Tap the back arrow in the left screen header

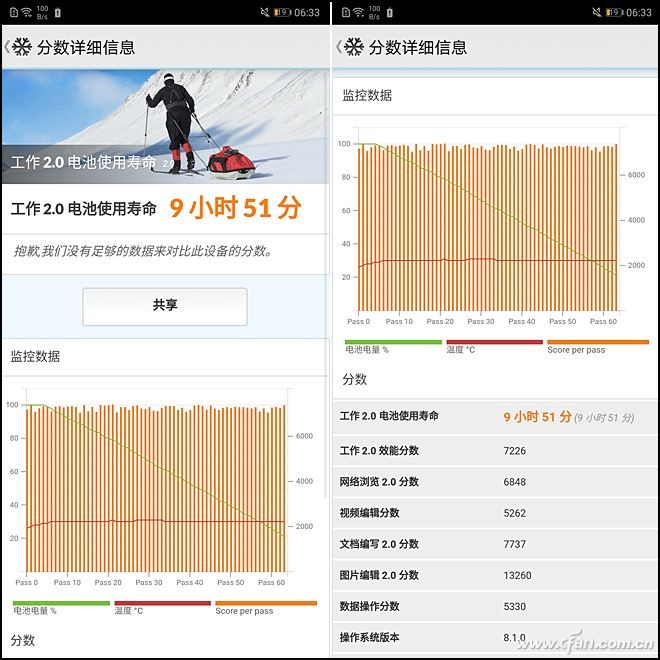(x=7, y=47)
